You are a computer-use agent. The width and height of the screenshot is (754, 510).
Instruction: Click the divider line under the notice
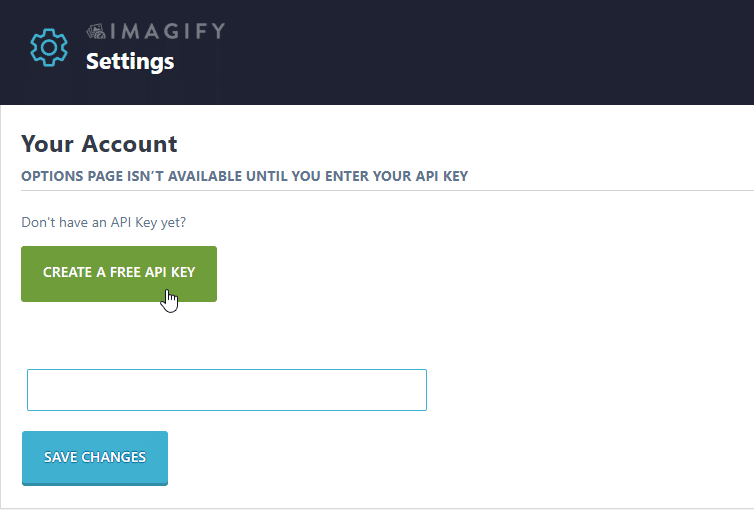(x=387, y=190)
